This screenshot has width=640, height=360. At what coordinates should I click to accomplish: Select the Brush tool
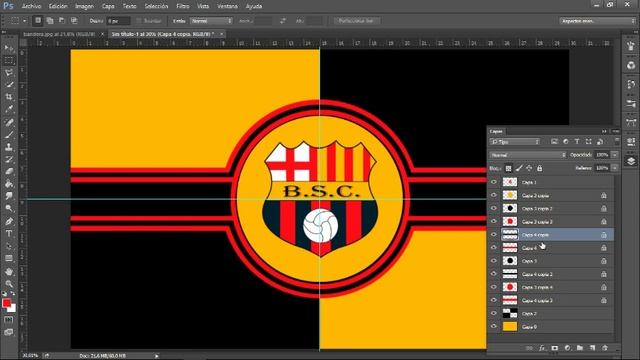tap(9, 135)
